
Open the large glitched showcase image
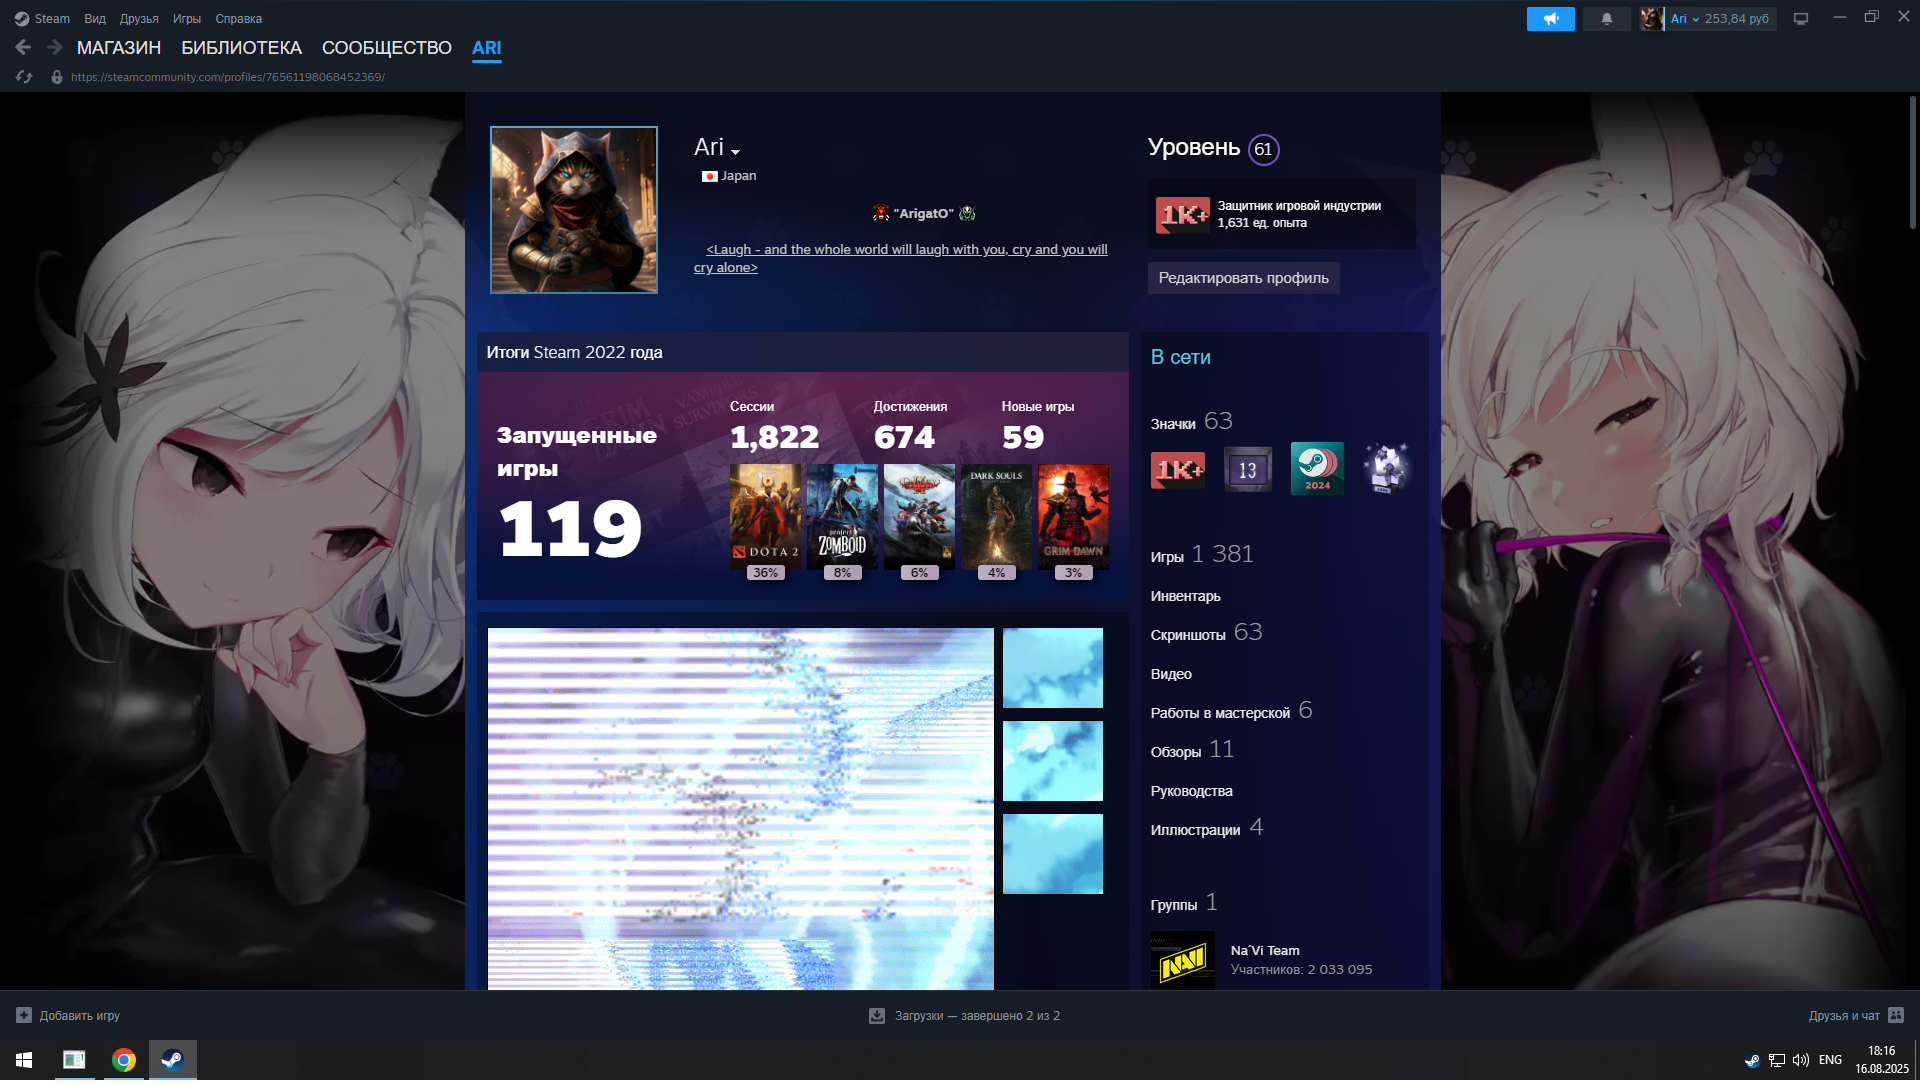click(741, 809)
